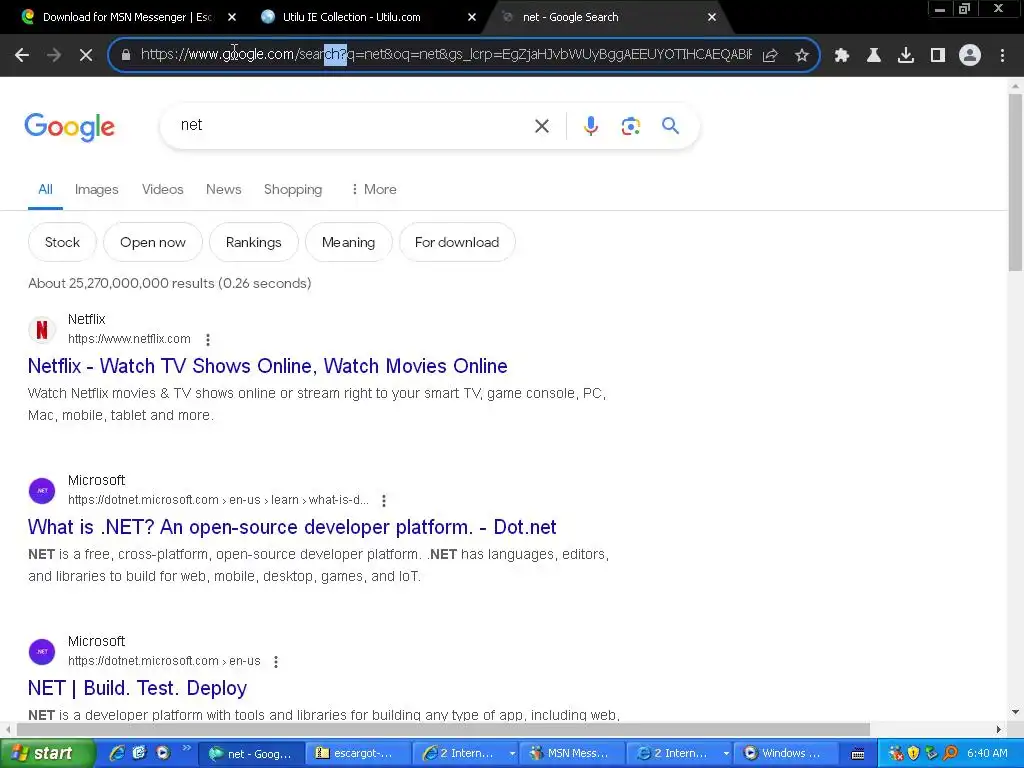The width and height of the screenshot is (1024, 768).
Task: Open the share this page icon
Action: [770, 56]
